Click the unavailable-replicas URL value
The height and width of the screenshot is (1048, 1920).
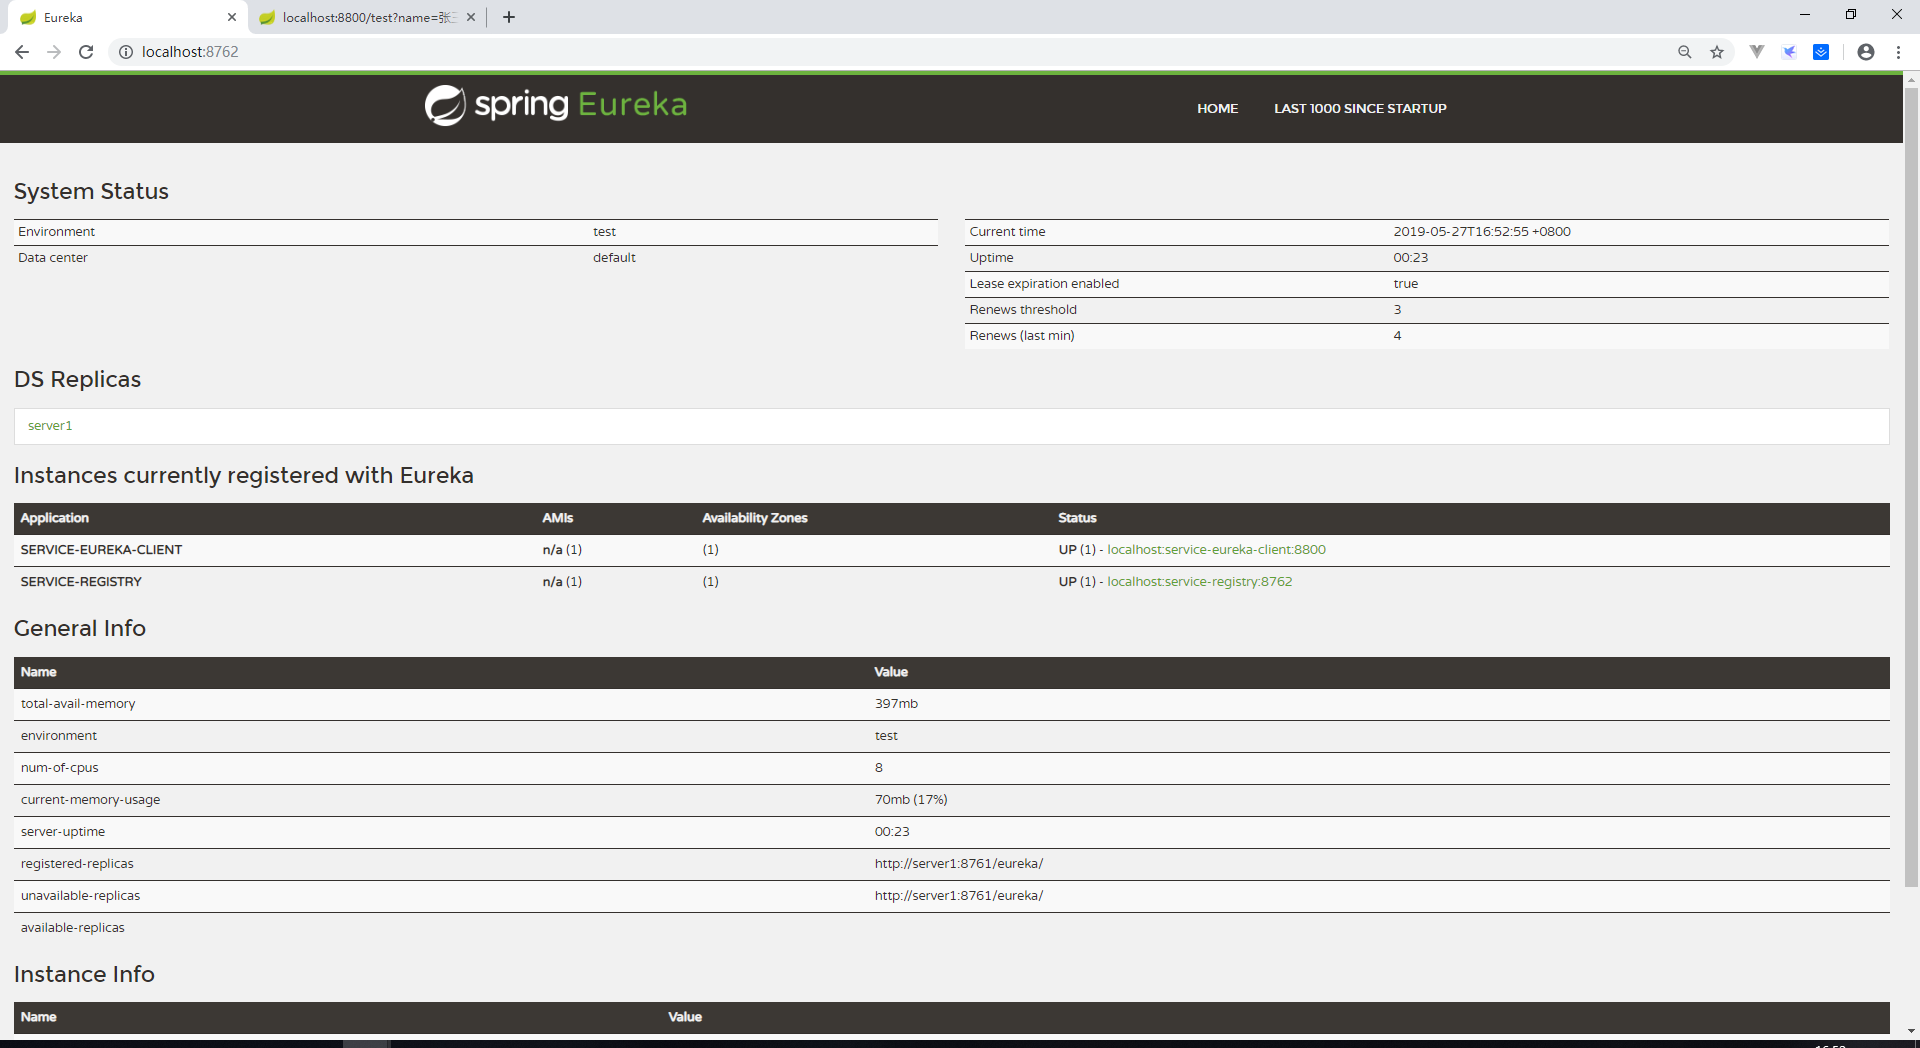coord(959,896)
